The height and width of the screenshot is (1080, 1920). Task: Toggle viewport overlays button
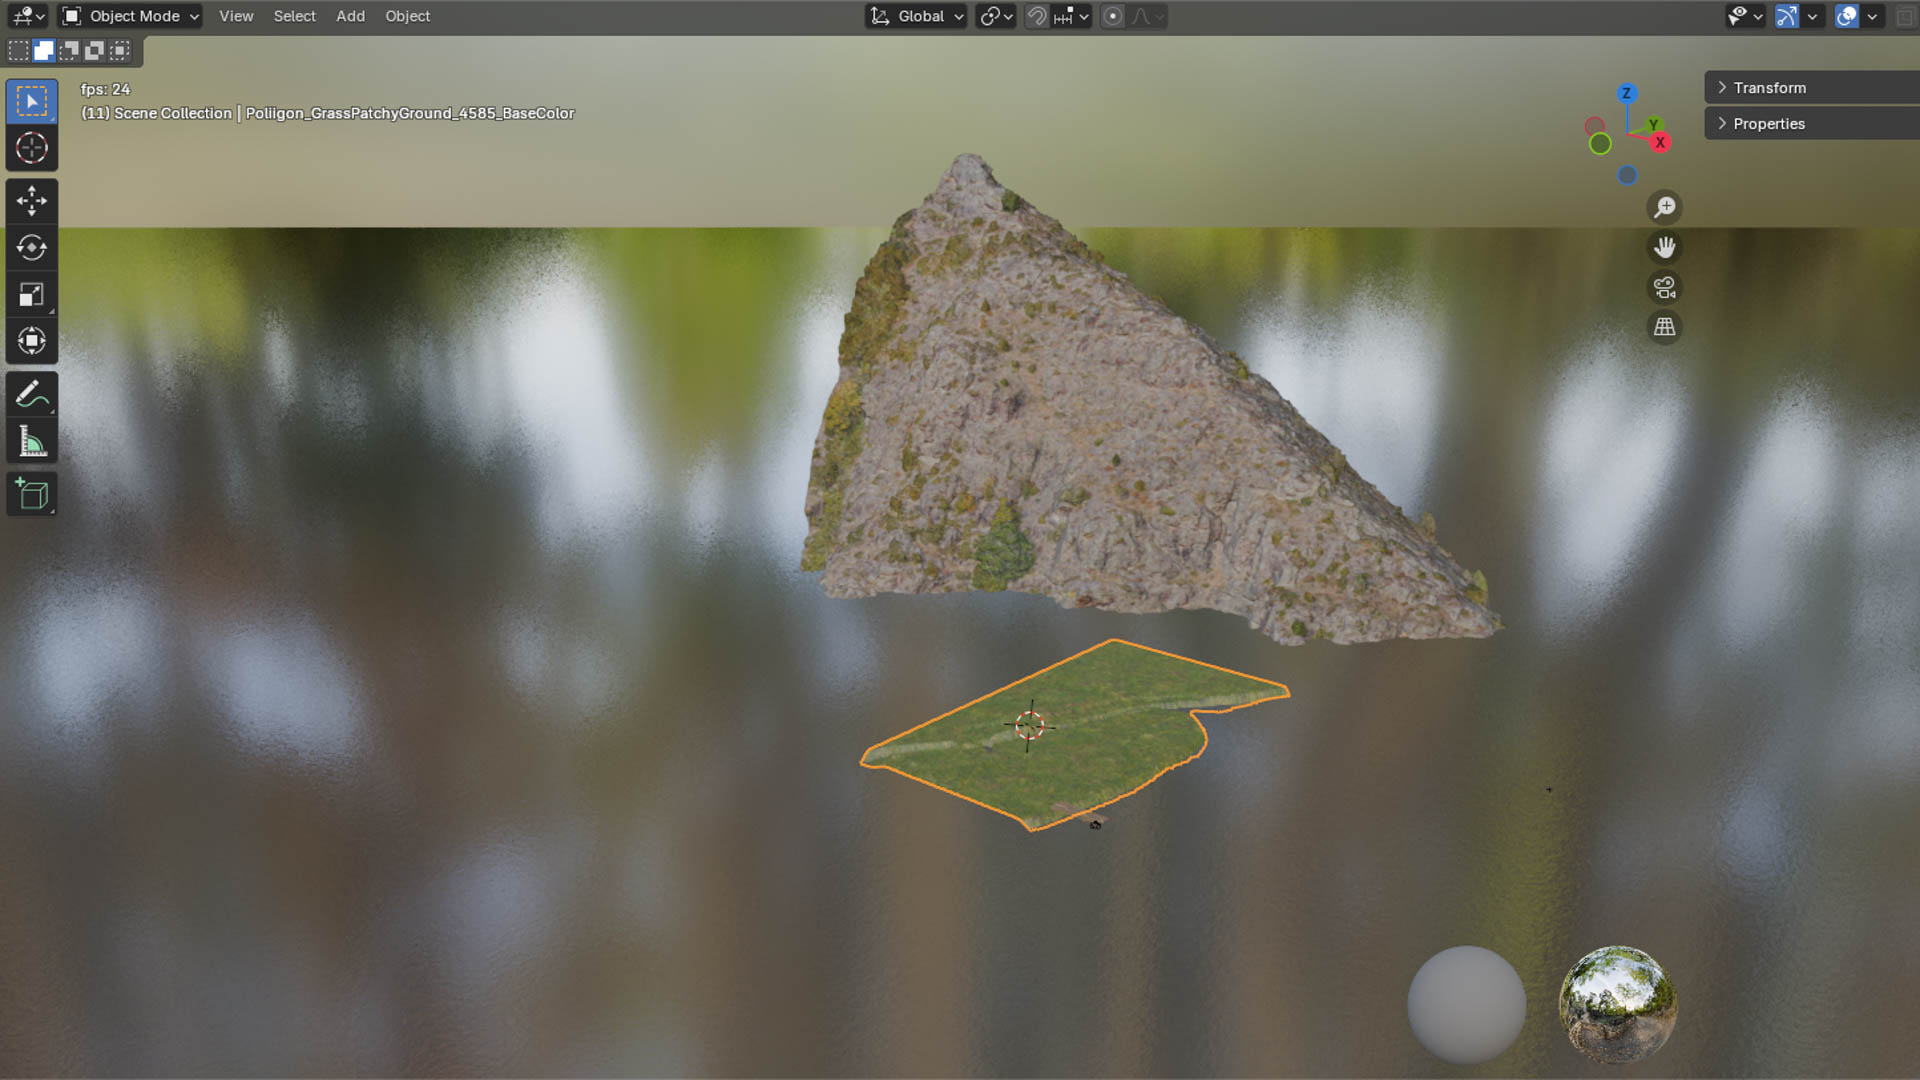(x=1846, y=16)
